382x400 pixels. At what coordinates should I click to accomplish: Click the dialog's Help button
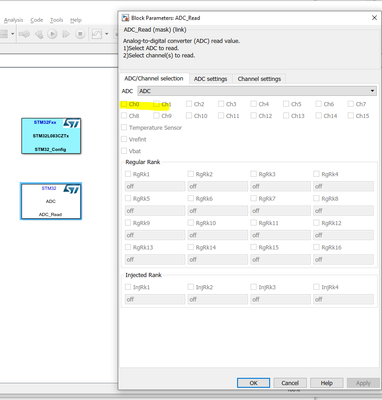coord(327,383)
